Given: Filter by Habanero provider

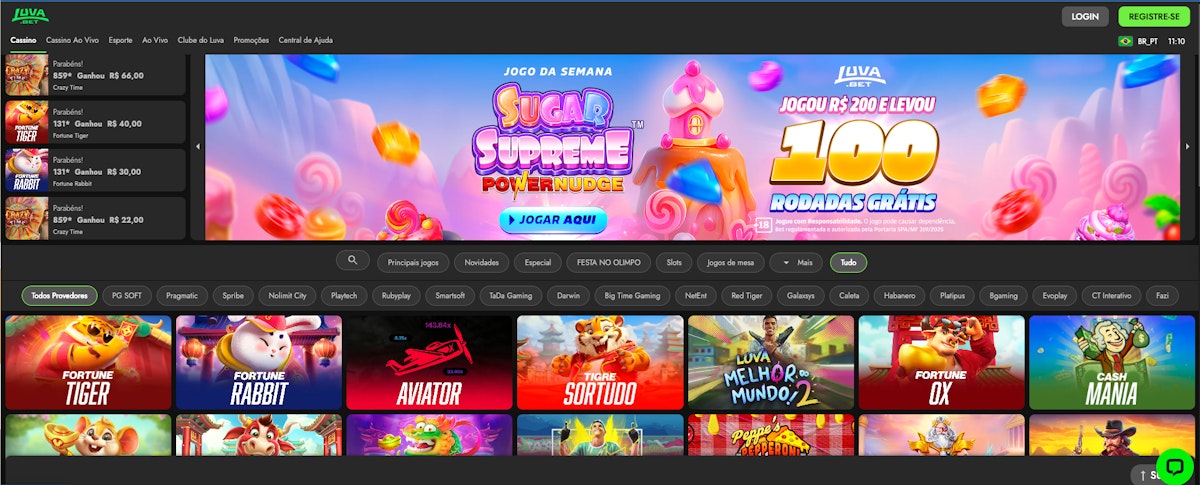Looking at the screenshot, I should click(900, 296).
